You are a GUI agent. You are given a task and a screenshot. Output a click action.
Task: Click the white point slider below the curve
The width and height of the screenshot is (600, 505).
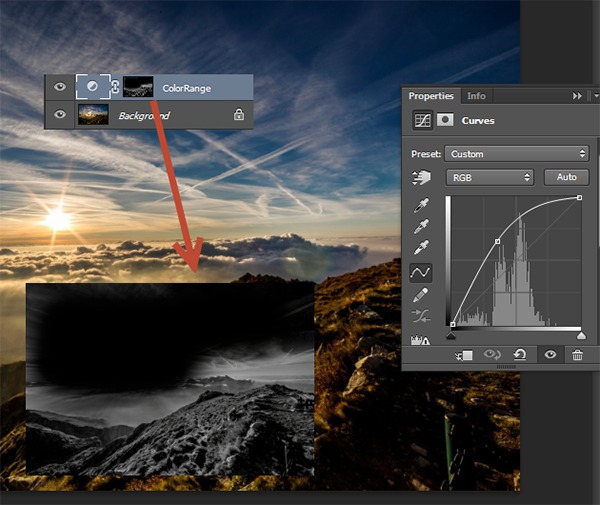(581, 335)
